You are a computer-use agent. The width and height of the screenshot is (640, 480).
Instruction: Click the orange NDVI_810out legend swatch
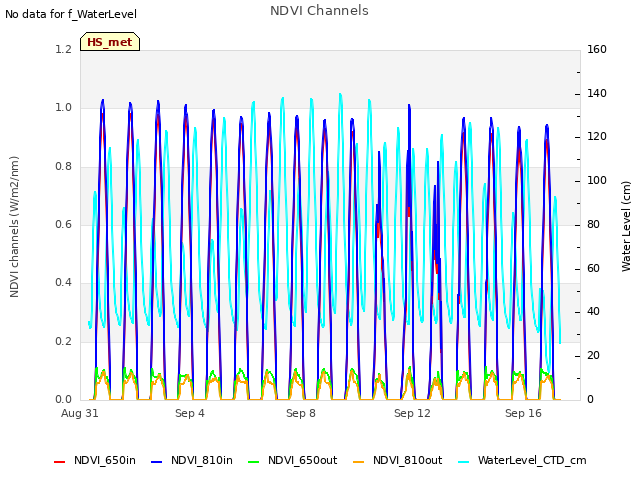(358, 462)
